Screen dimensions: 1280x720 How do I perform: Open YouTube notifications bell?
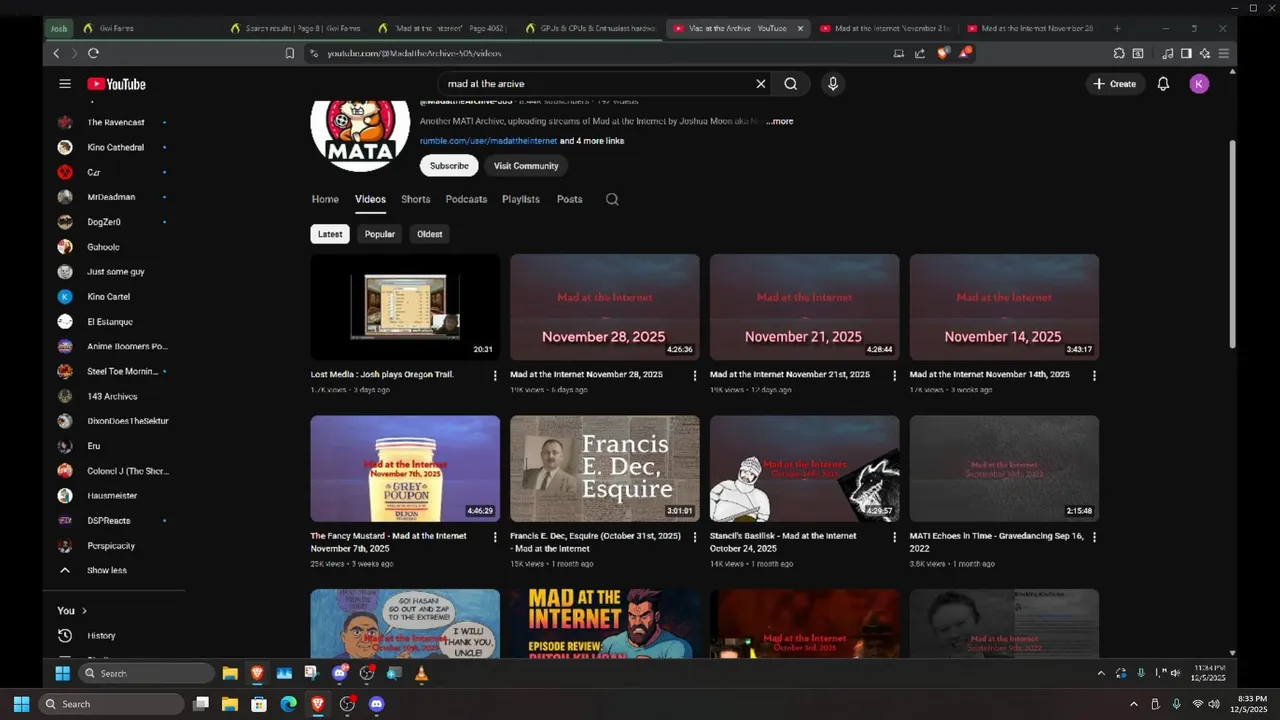point(1163,84)
